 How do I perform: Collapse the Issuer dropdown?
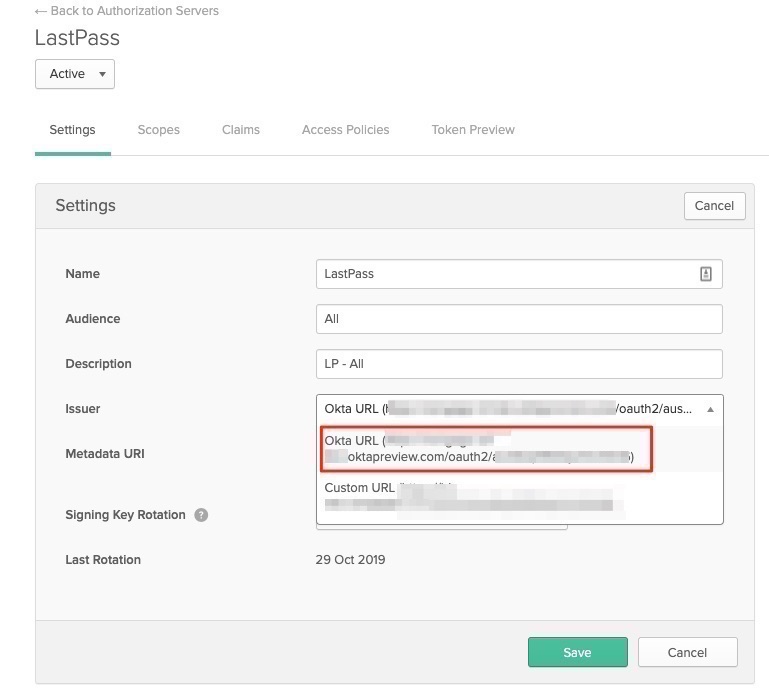(x=519, y=409)
